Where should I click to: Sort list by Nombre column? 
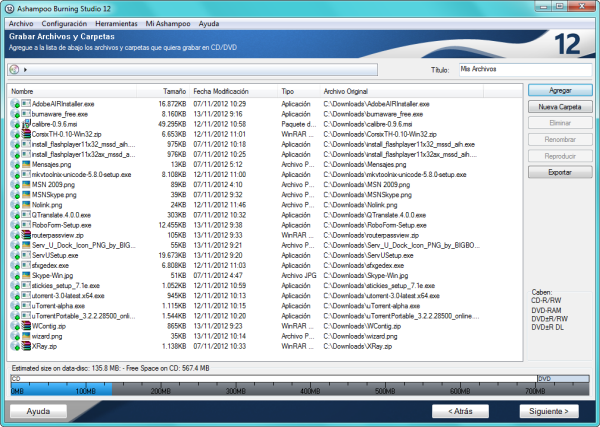[72, 91]
